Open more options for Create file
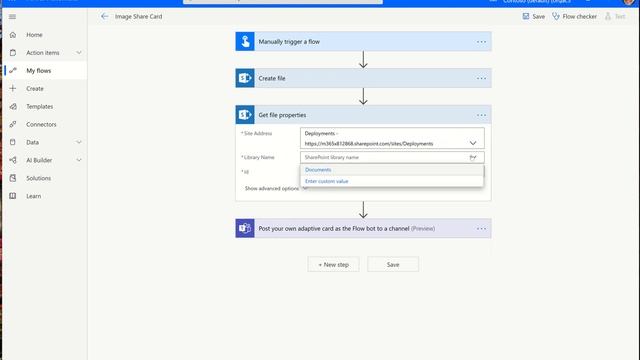The width and height of the screenshot is (640, 360). (481, 78)
